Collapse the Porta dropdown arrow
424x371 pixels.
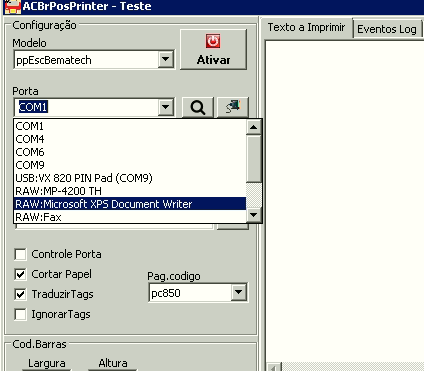(x=166, y=107)
